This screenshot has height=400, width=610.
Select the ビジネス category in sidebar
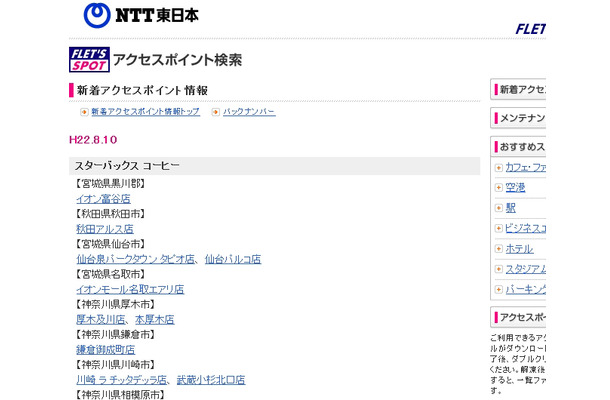(x=525, y=228)
